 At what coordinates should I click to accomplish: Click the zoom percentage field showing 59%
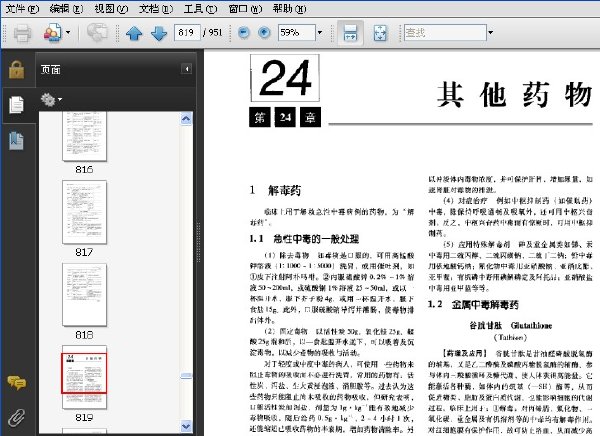pos(297,33)
